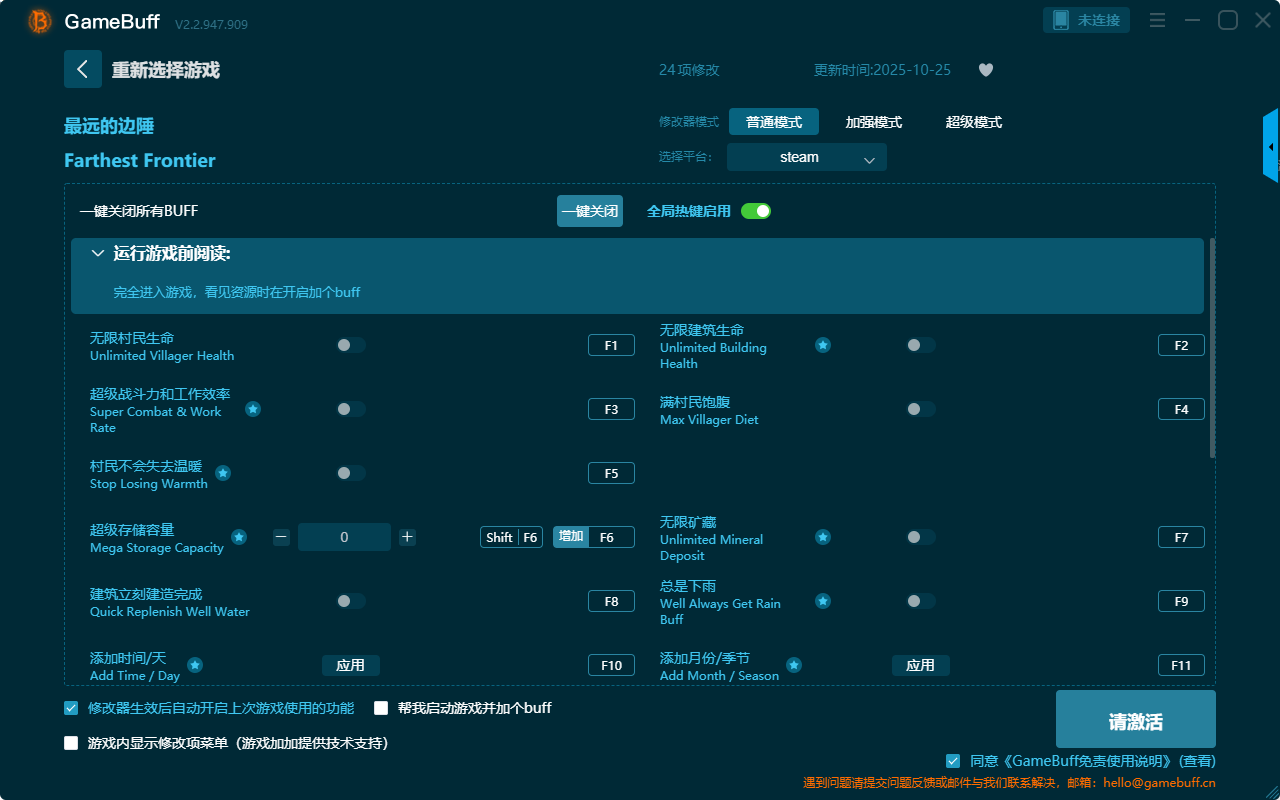Collapse the read-before-running section chevron
The image size is (1280, 800).
tap(98, 254)
